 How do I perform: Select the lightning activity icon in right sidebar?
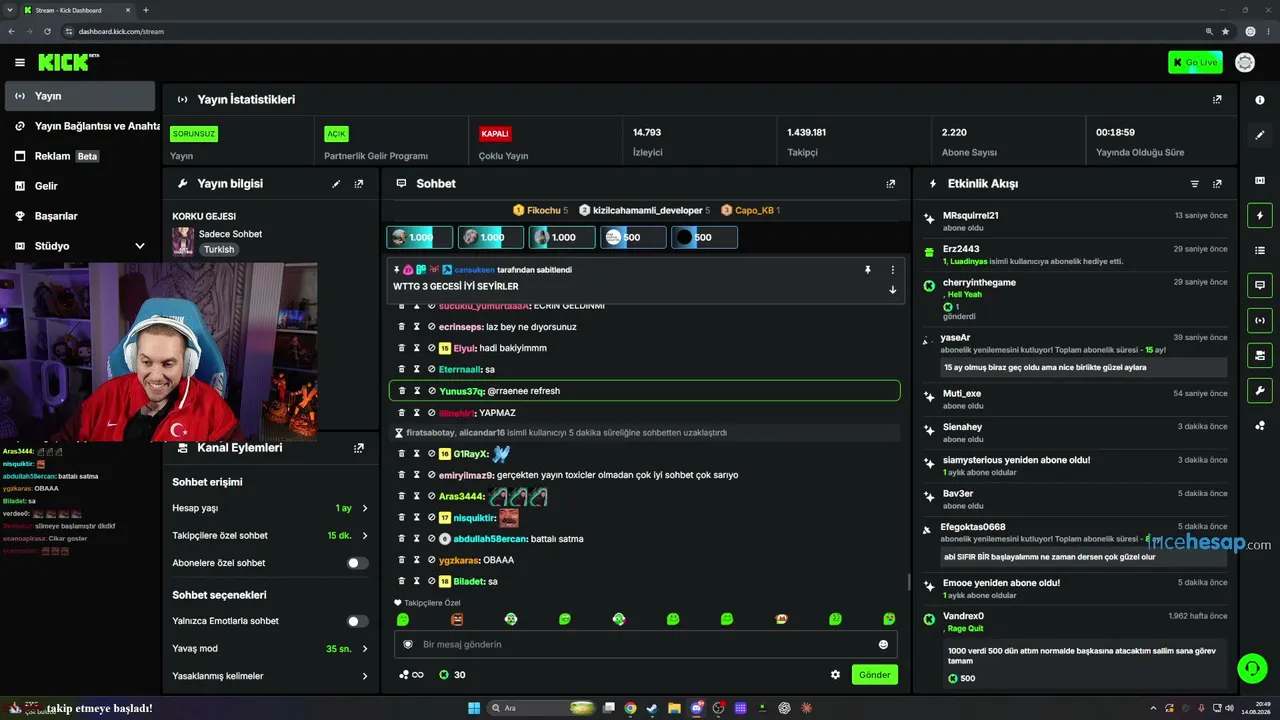coord(1260,215)
